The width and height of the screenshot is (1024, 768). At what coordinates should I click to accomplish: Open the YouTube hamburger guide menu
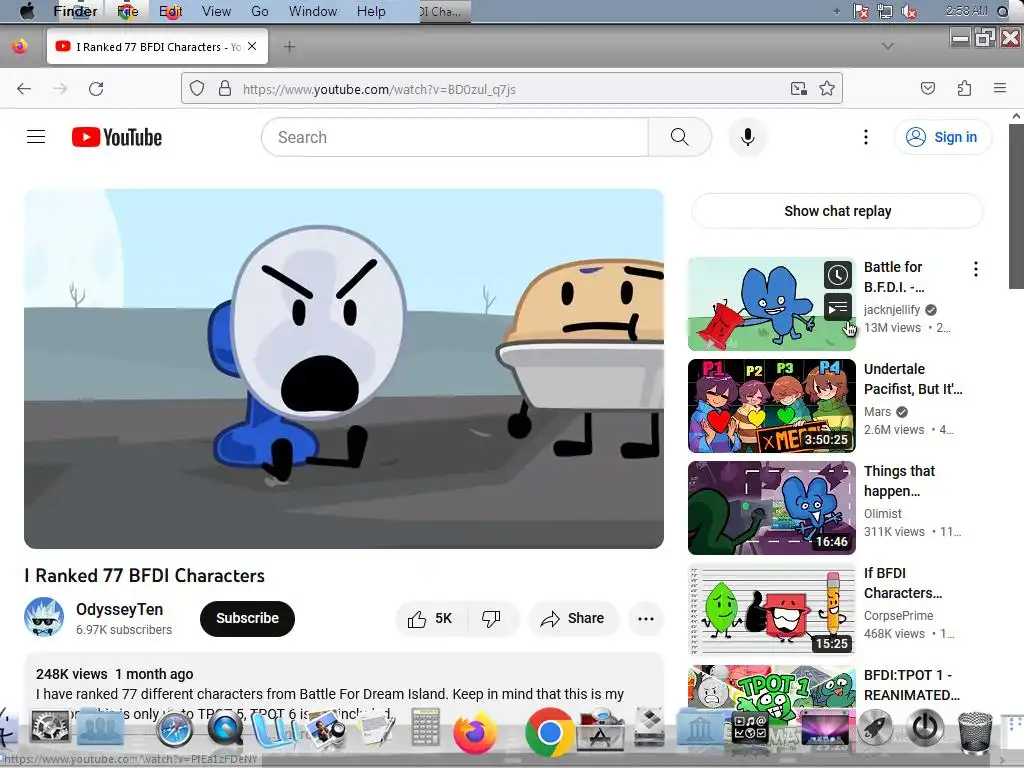[x=36, y=136]
